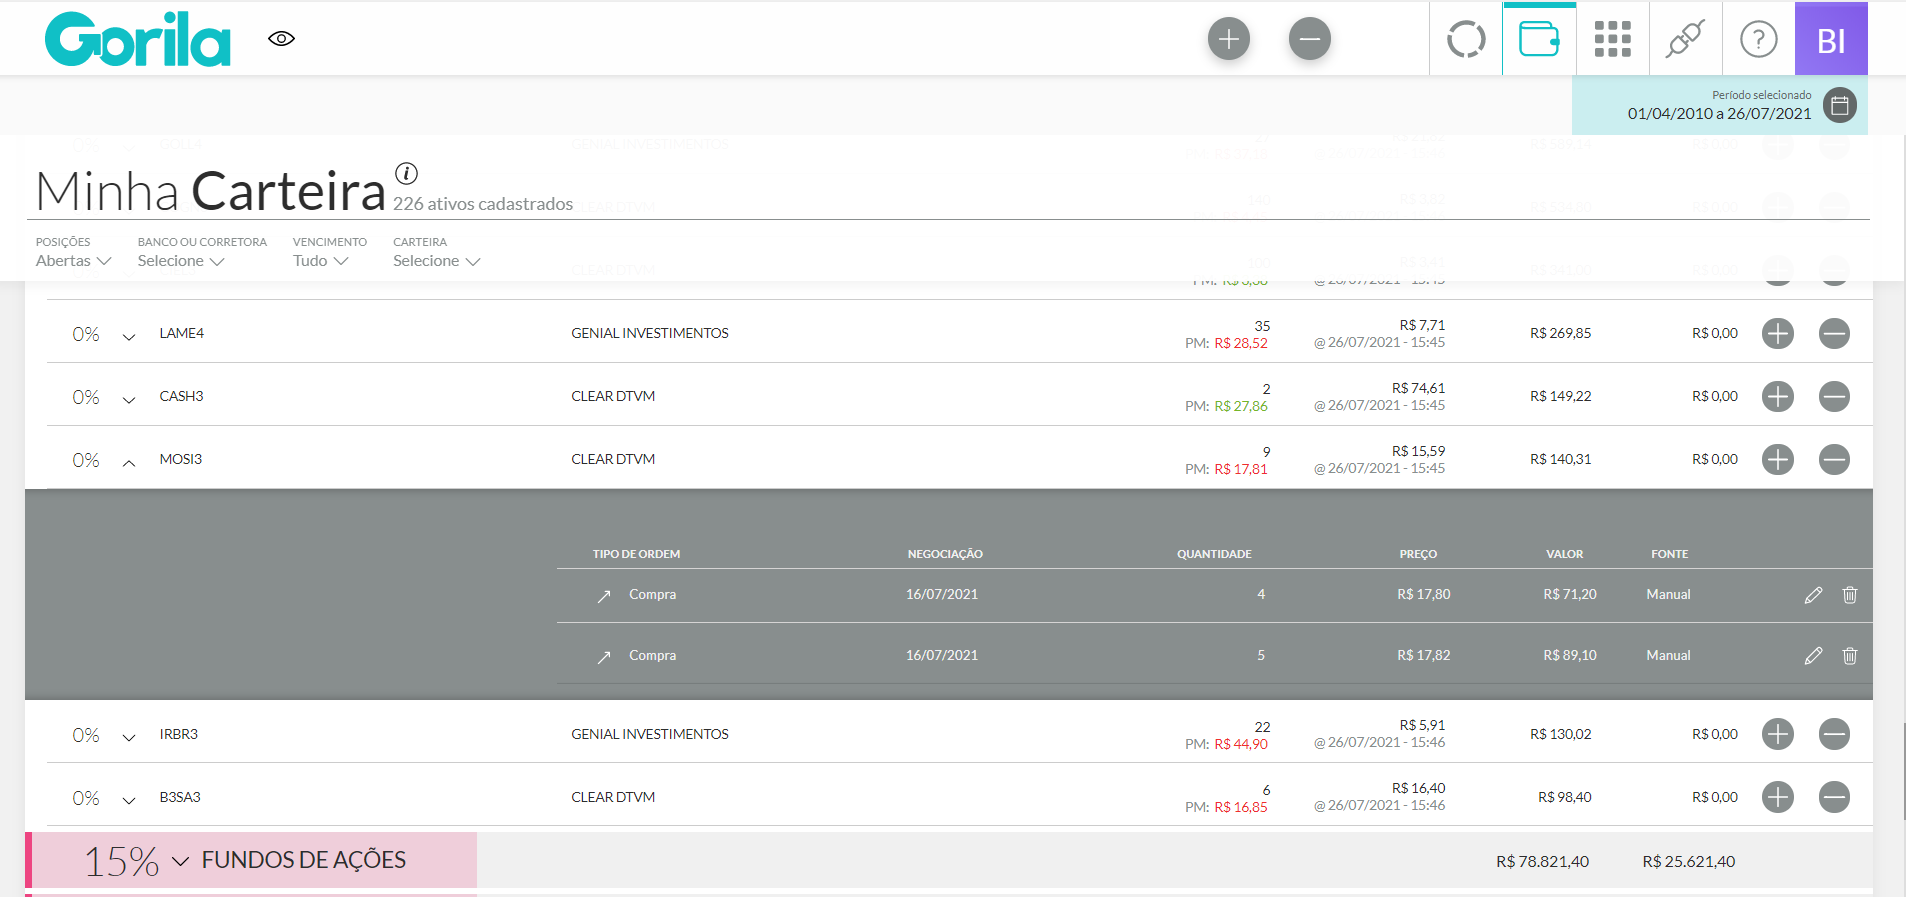The height and width of the screenshot is (897, 1906).
Task: Click the top minus button to remove asset
Action: tap(1310, 39)
